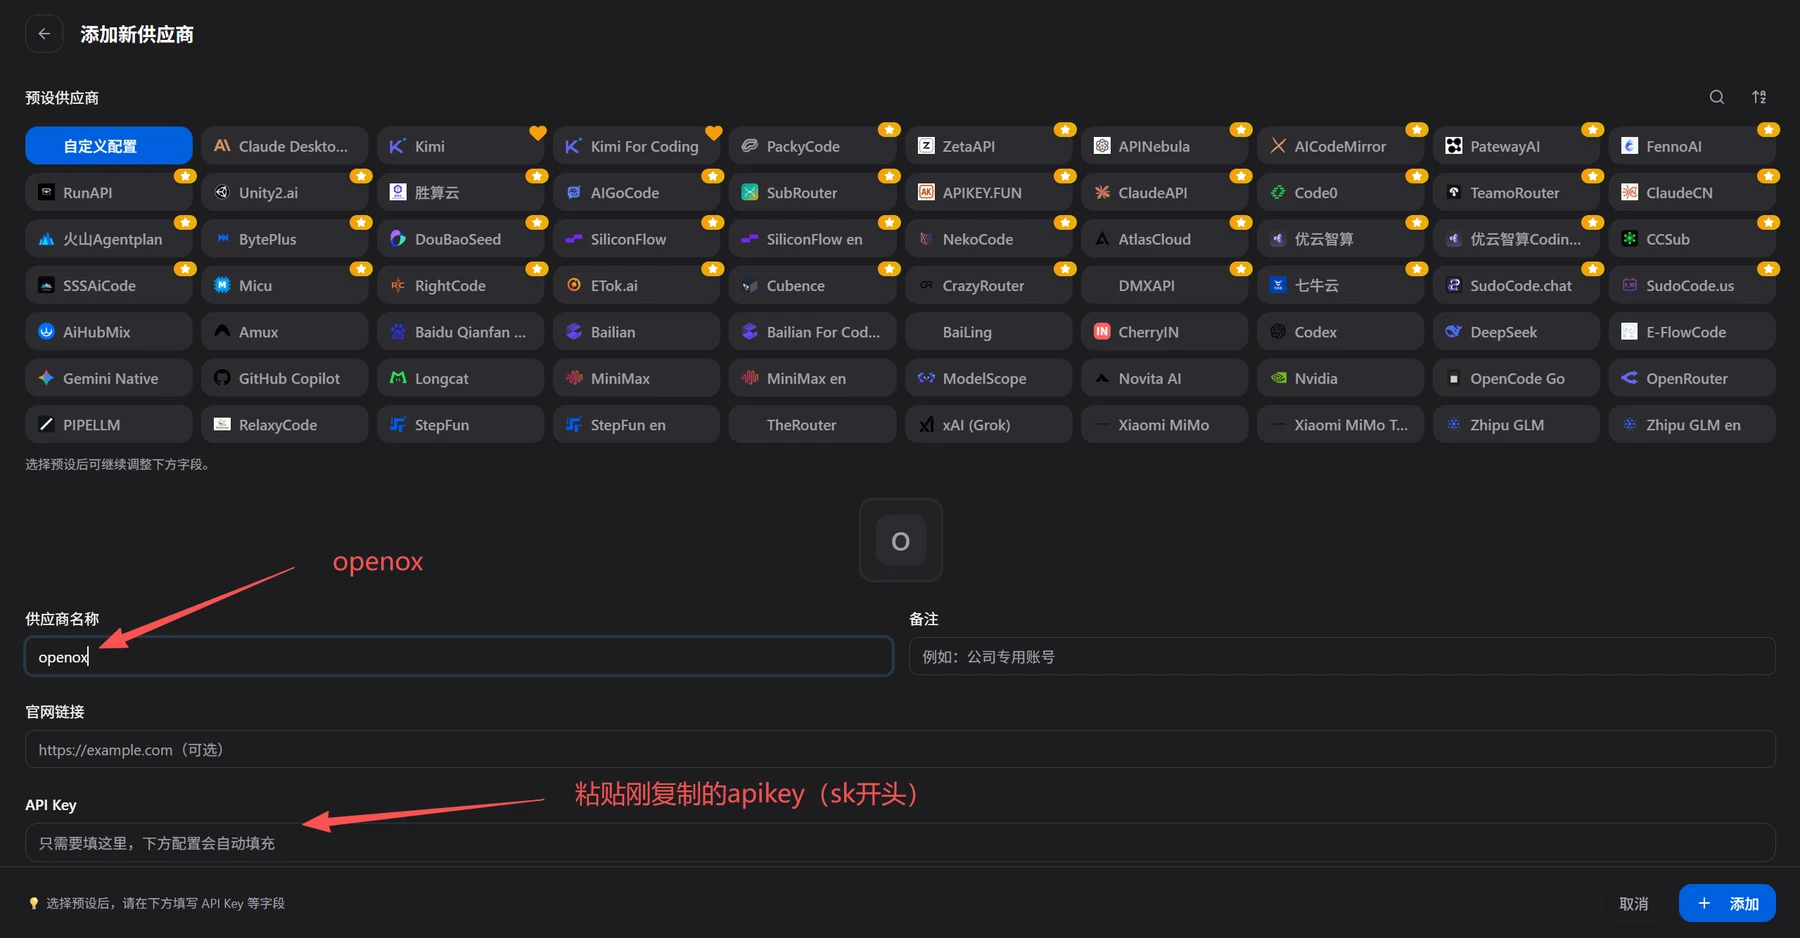Select the RunAPI preset
Screen dimensions: 1800x938
point(109,192)
